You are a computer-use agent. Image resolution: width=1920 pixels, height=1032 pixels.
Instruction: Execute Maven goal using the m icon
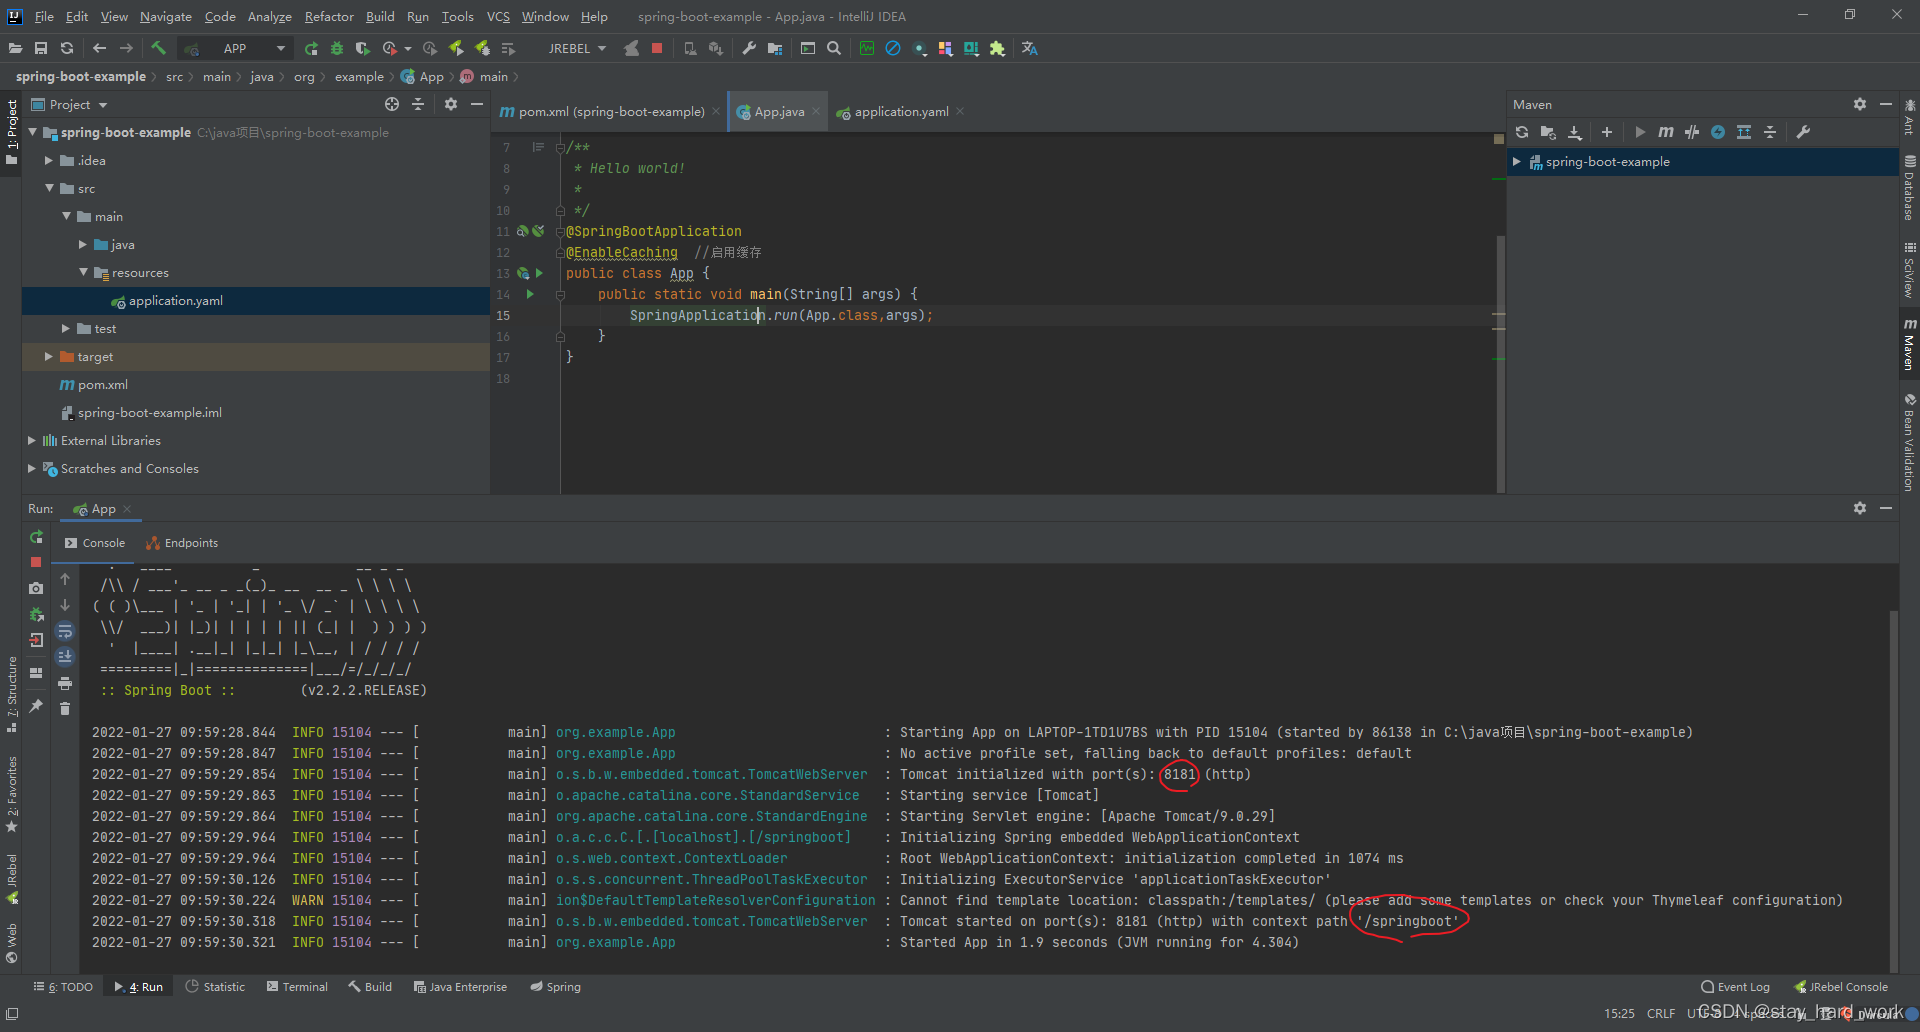[x=1665, y=132]
